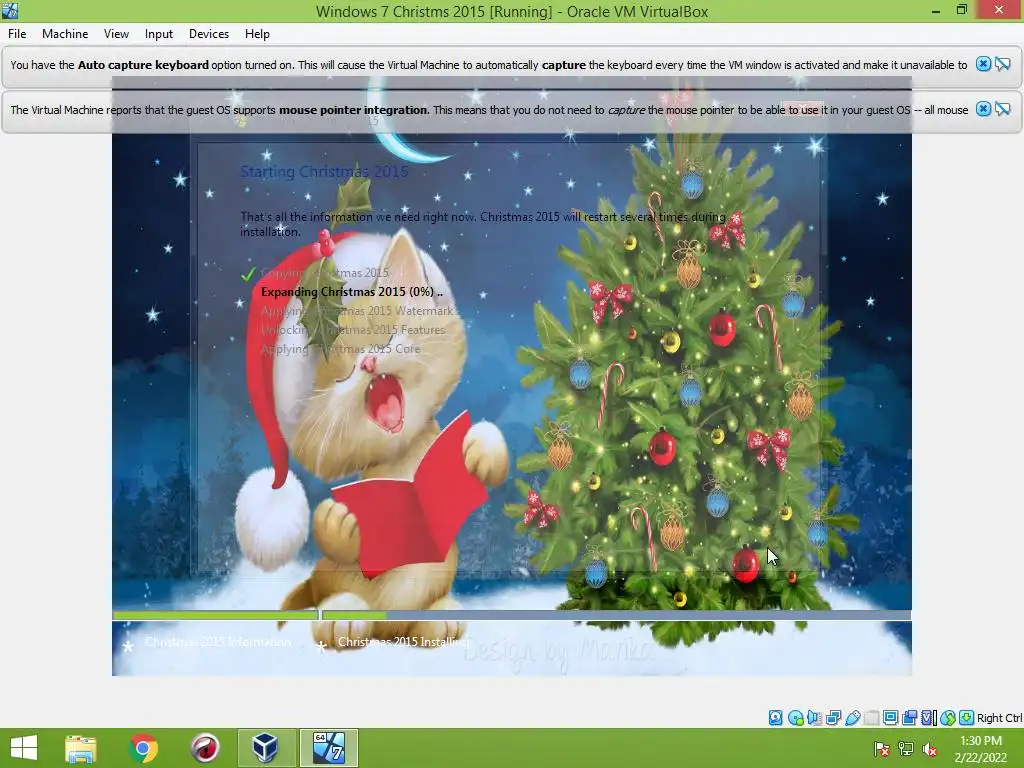The height and width of the screenshot is (768, 1024).
Task: Click the green checkmark beside Copying step
Action: 248,274
